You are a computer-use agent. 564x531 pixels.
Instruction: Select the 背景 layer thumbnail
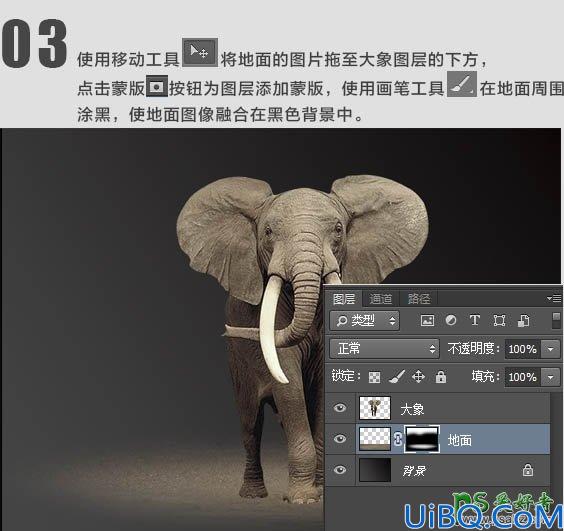375,470
